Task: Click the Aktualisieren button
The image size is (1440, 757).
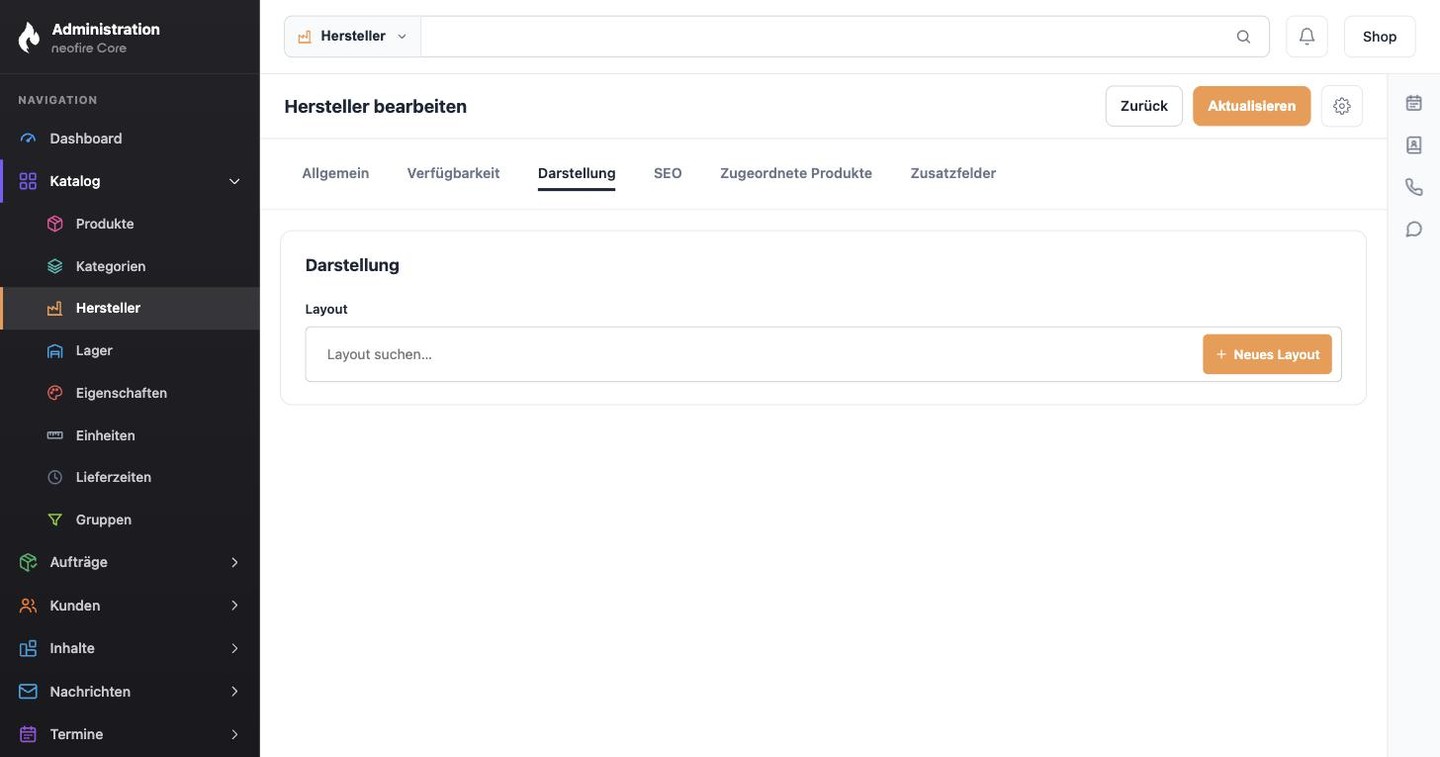Action: [1252, 106]
